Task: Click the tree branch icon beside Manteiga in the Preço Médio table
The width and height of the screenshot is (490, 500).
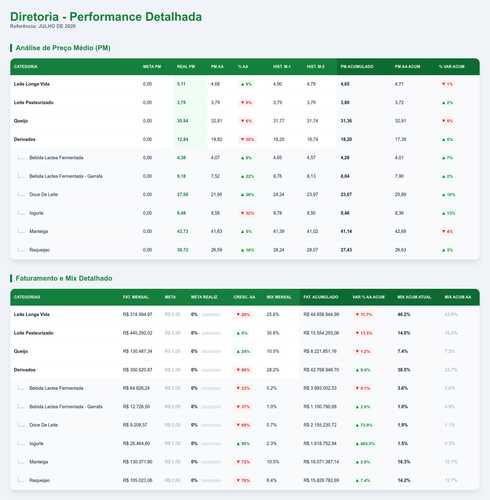Action: pos(21,231)
